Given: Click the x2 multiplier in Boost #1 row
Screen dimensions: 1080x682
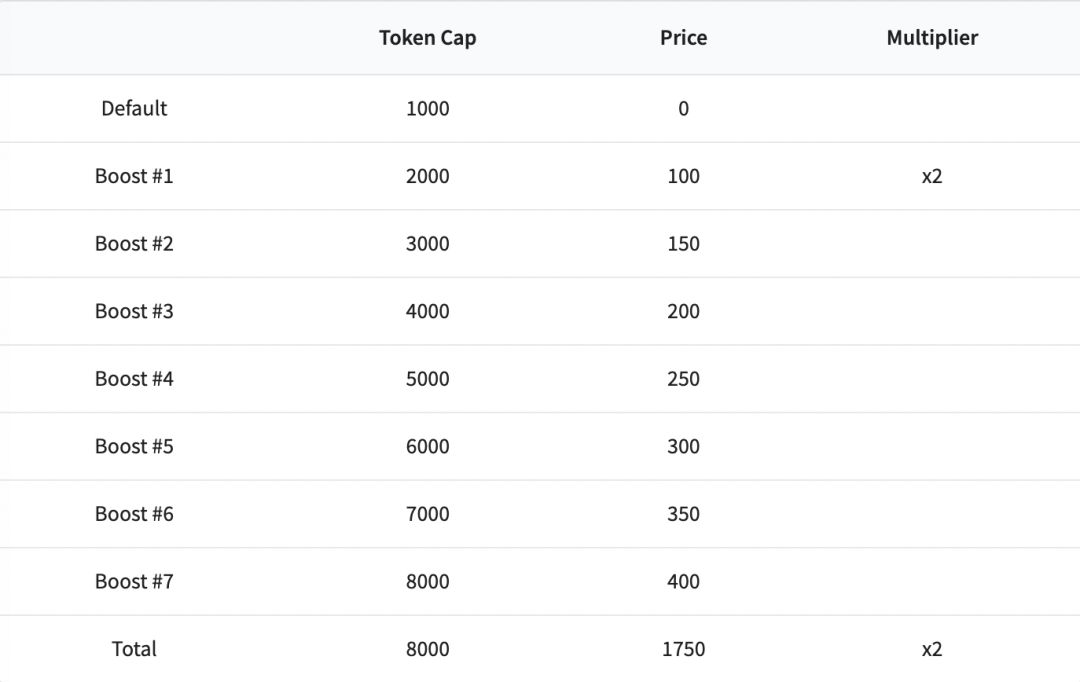Looking at the screenshot, I should click(932, 176).
